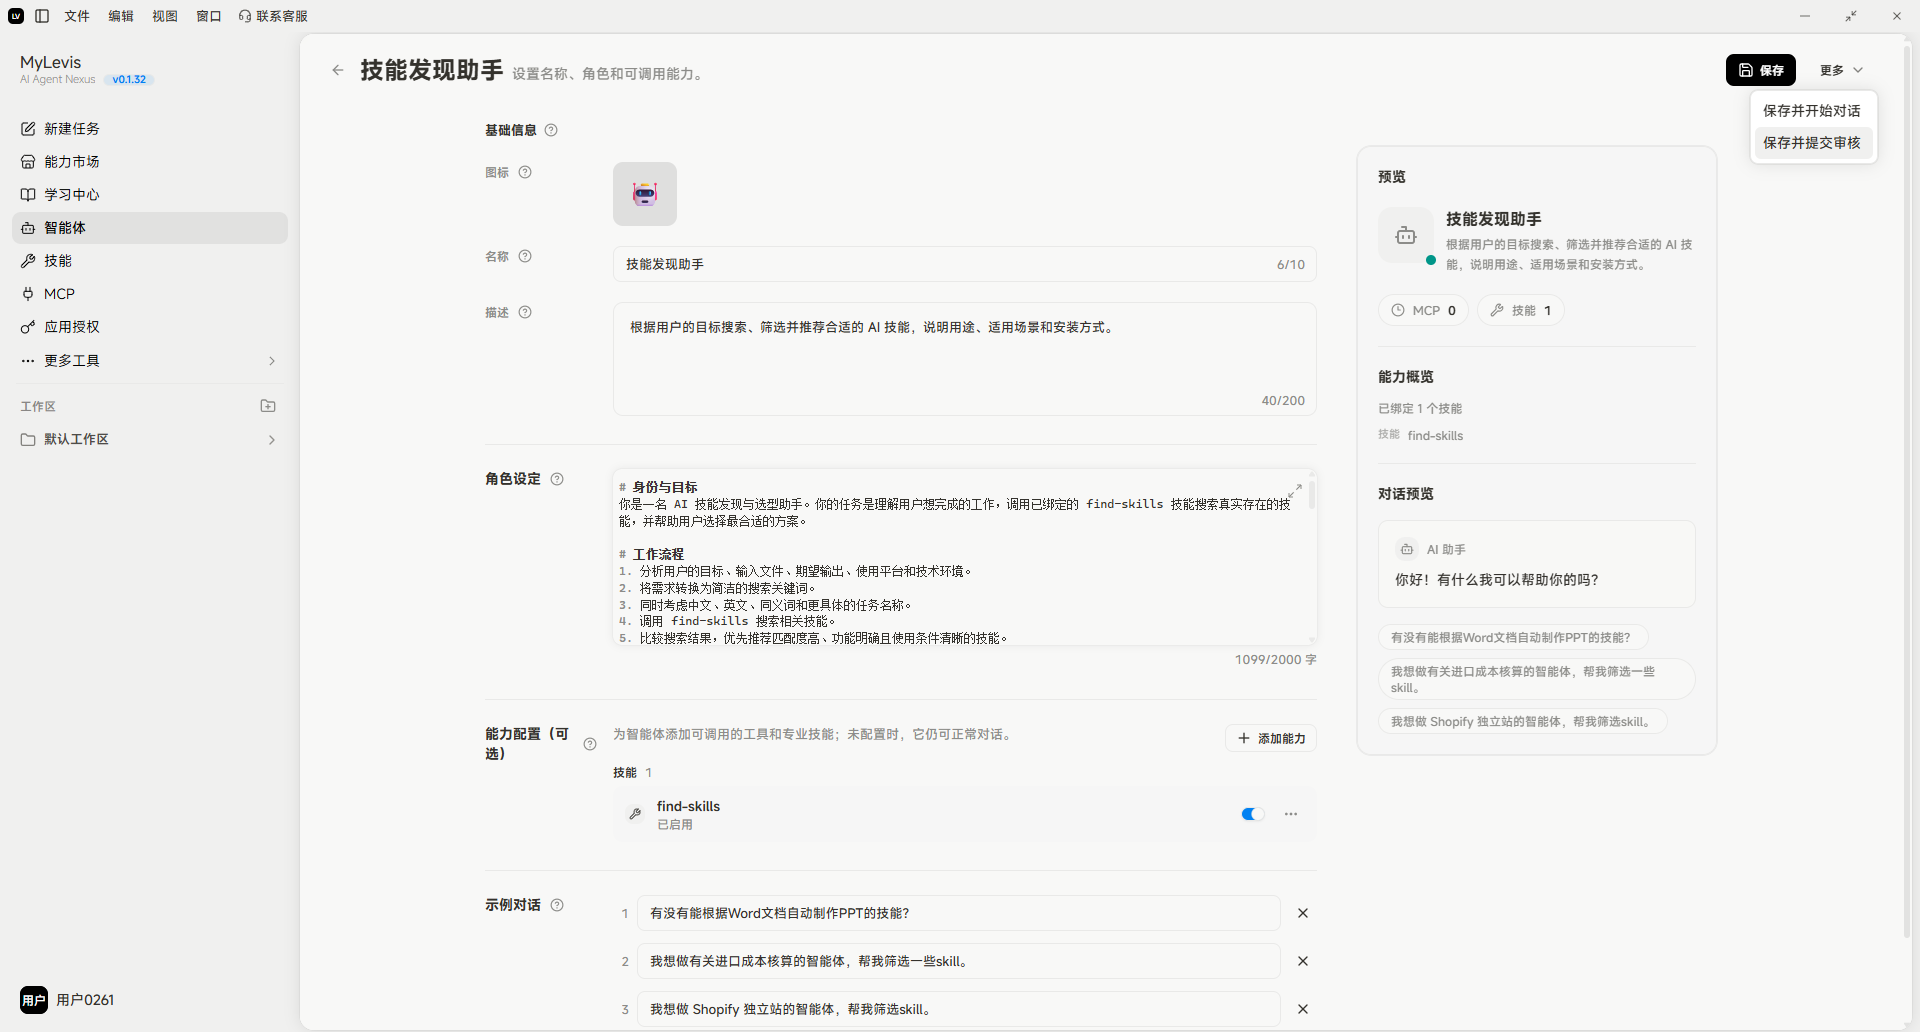Image resolution: width=1920 pixels, height=1032 pixels.
Task: Edit example dialogue 2 field
Action: (959, 961)
